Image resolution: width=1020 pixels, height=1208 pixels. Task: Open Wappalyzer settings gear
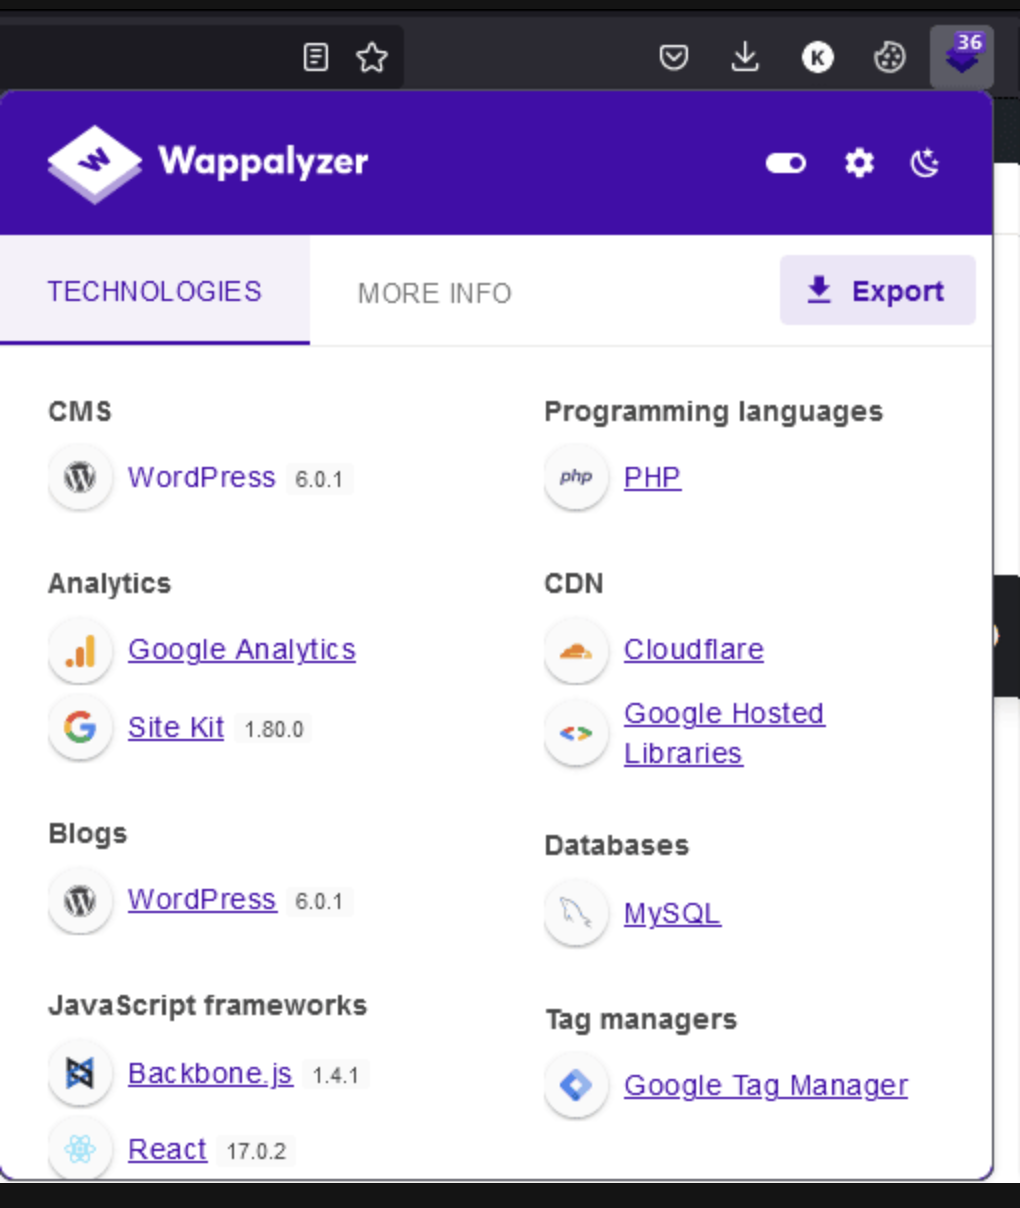click(859, 163)
